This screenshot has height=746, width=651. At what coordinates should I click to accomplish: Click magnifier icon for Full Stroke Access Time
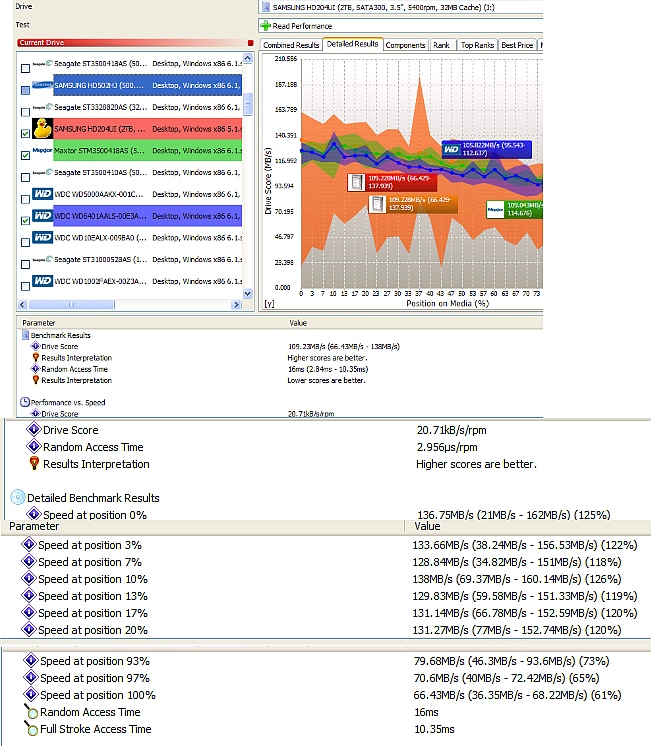31,728
